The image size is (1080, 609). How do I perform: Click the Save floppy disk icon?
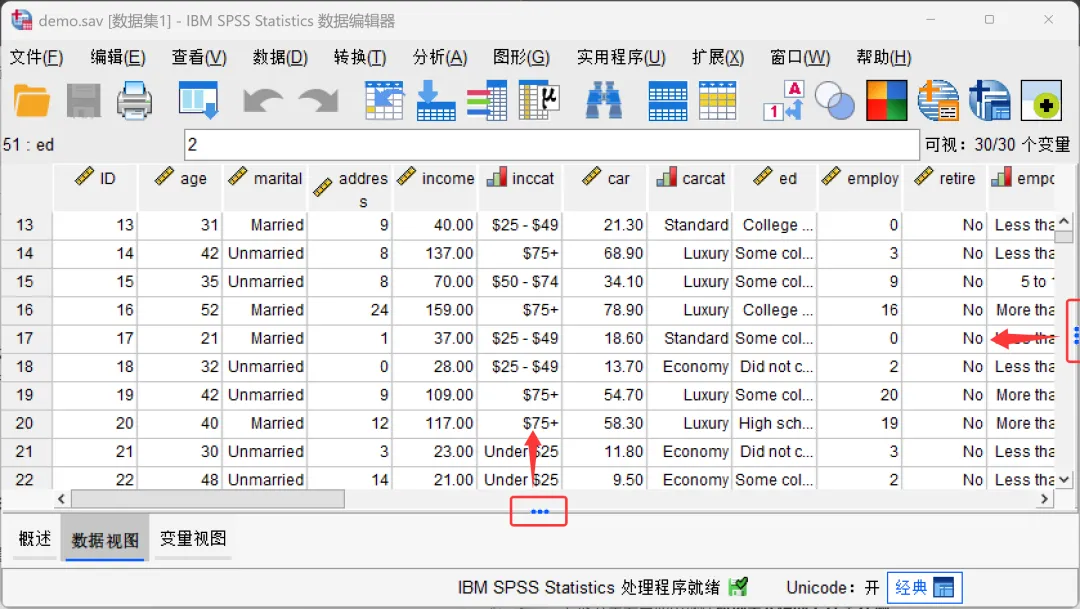click(x=83, y=101)
